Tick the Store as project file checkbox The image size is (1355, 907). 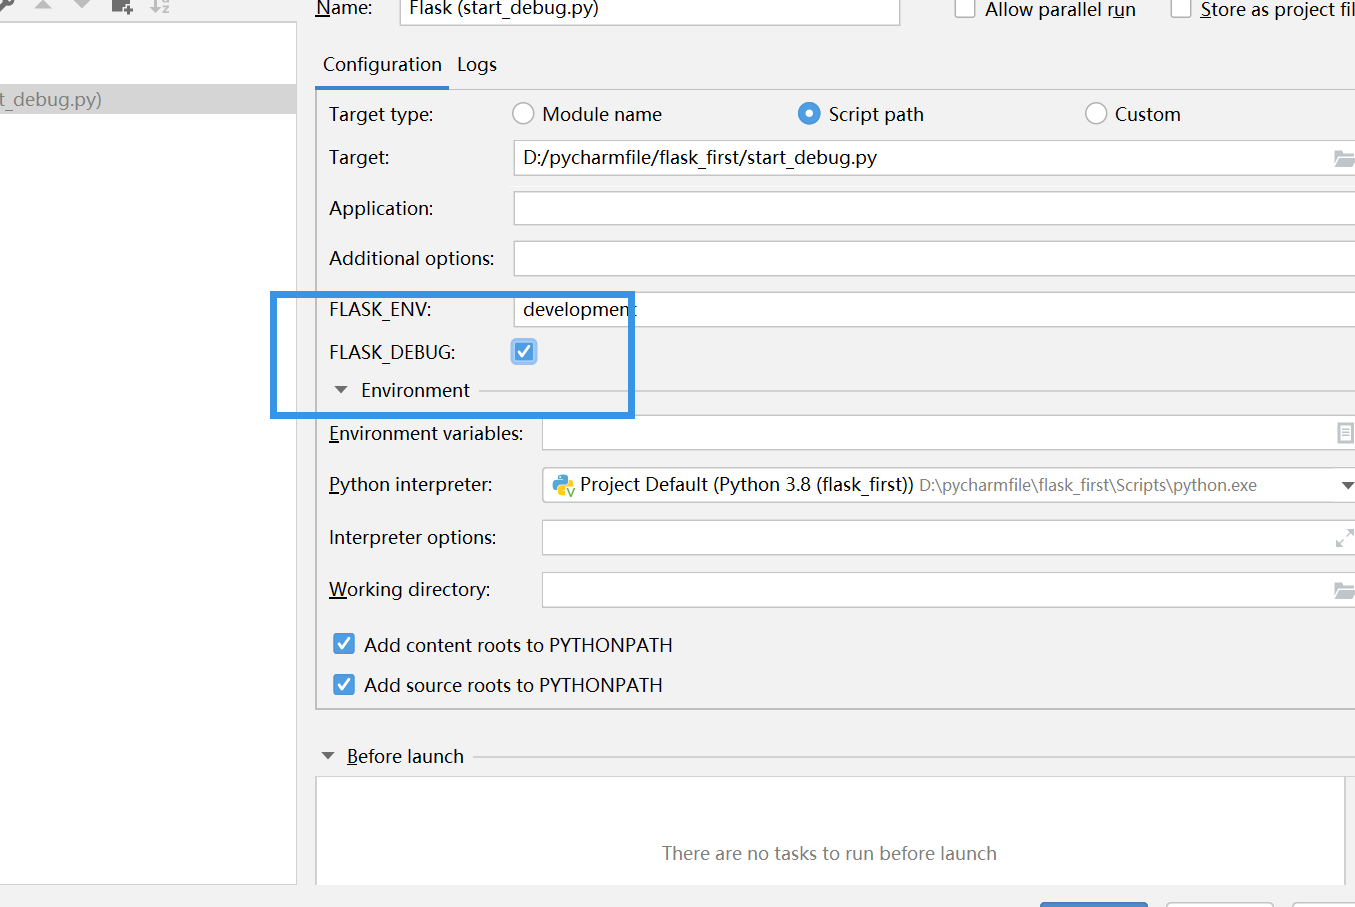[1181, 9]
